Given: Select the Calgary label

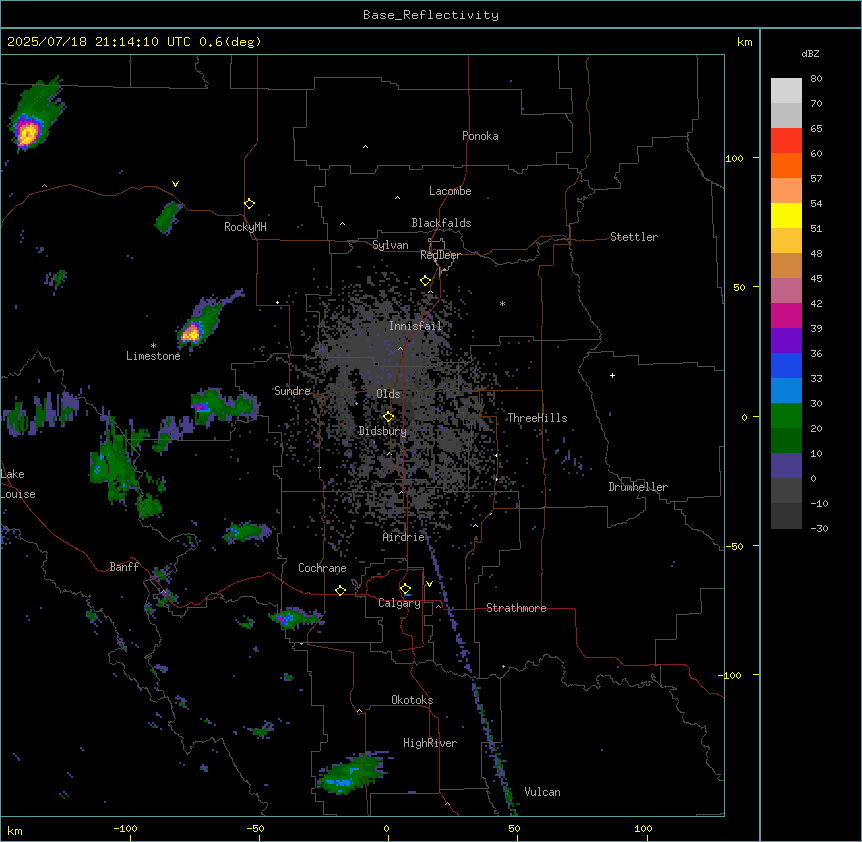Looking at the screenshot, I should point(399,603).
